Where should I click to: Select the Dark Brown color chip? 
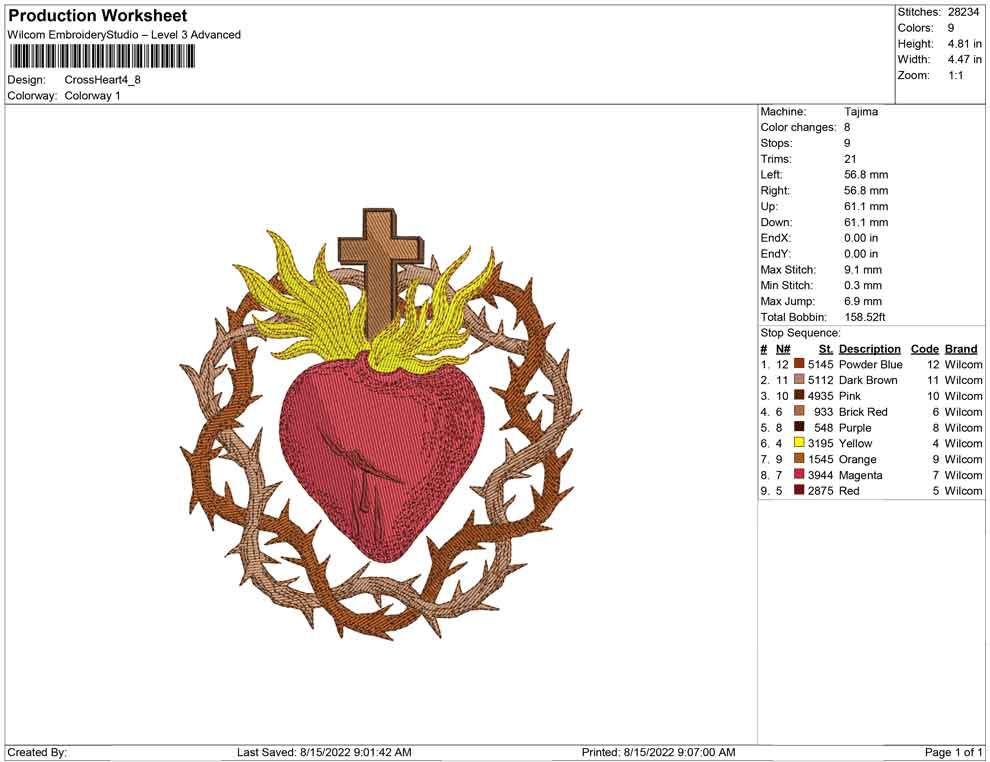tap(798, 380)
